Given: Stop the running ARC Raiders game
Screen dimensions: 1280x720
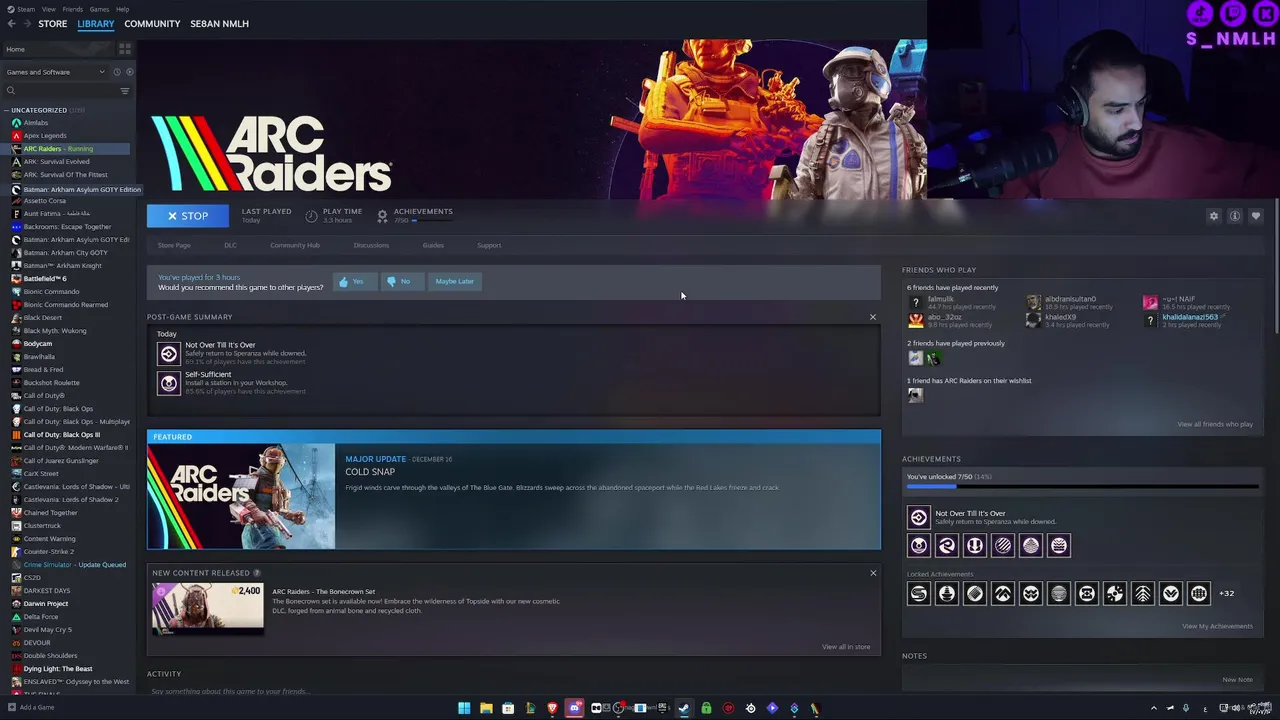Looking at the screenshot, I should [188, 216].
